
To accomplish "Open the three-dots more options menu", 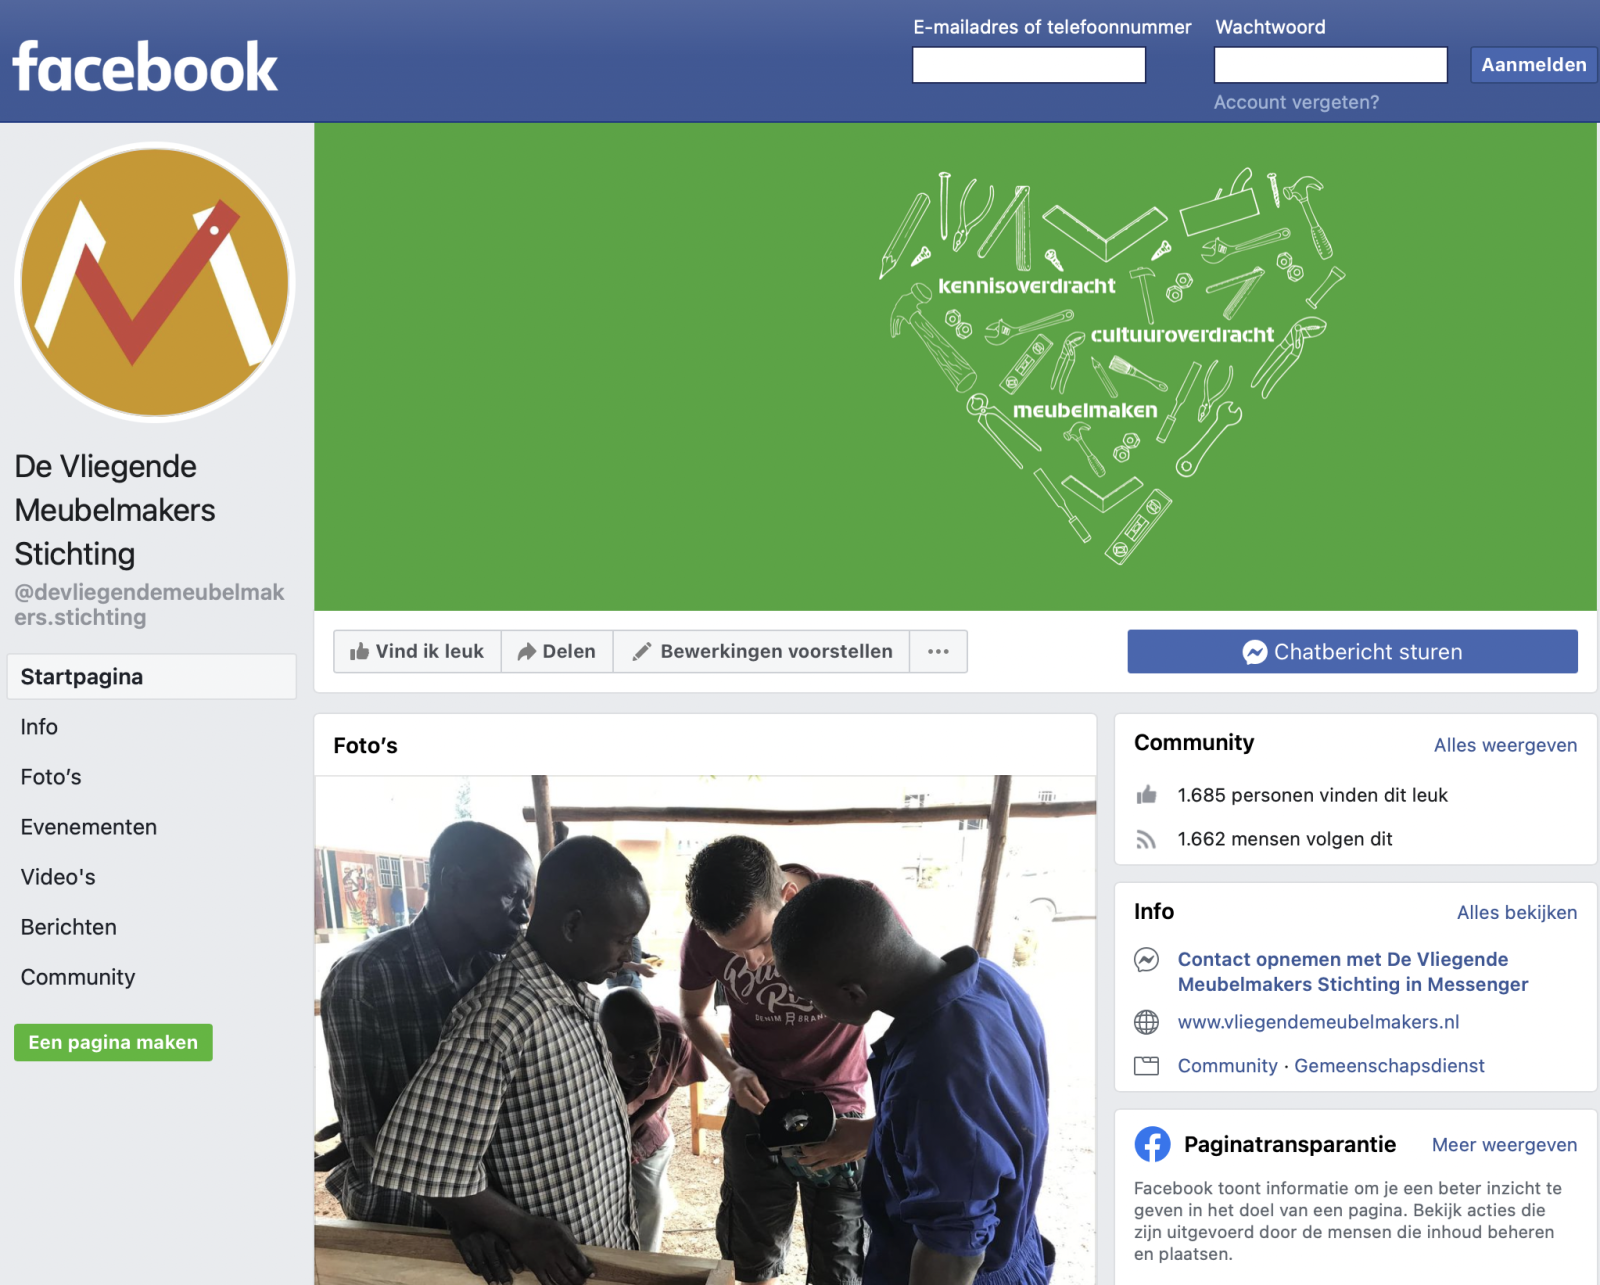I will [938, 651].
